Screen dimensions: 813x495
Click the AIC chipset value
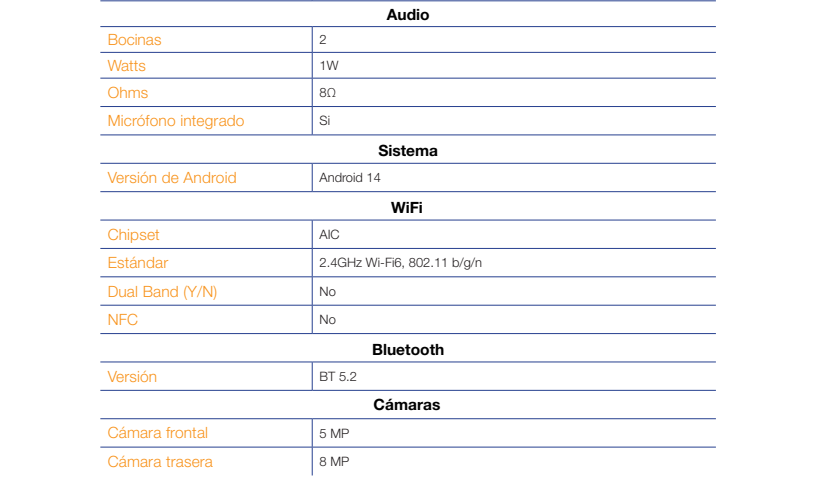tap(329, 235)
